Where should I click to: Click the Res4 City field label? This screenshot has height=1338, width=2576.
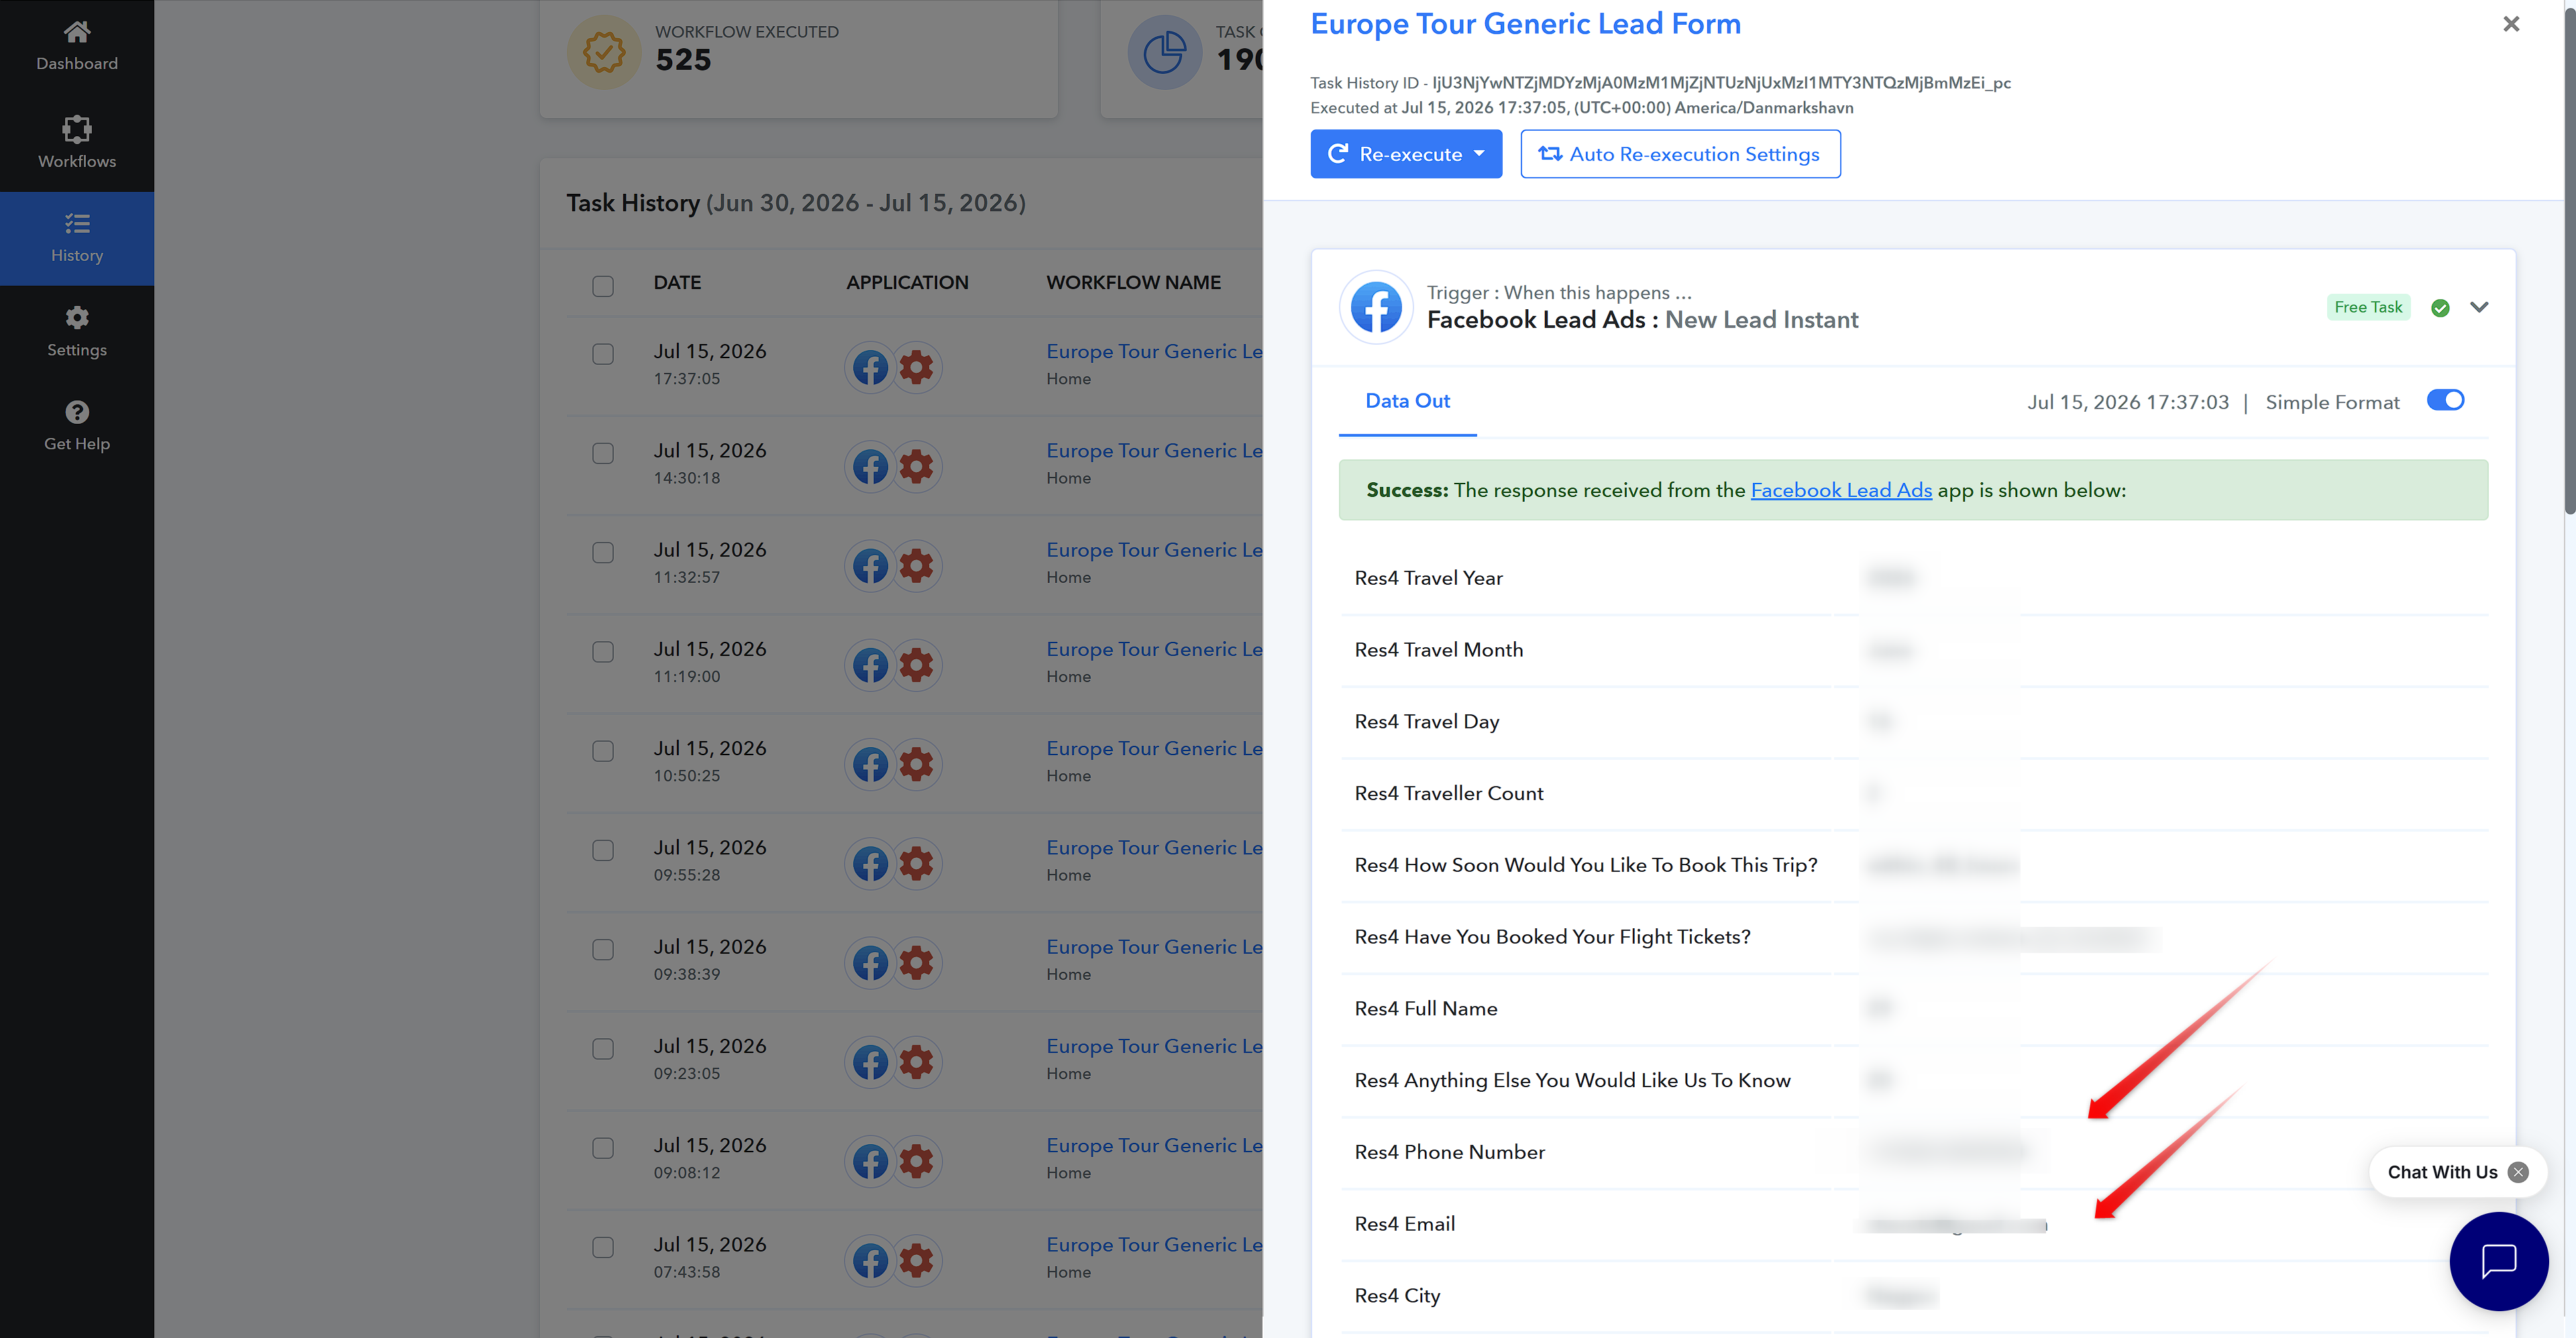(1397, 1296)
